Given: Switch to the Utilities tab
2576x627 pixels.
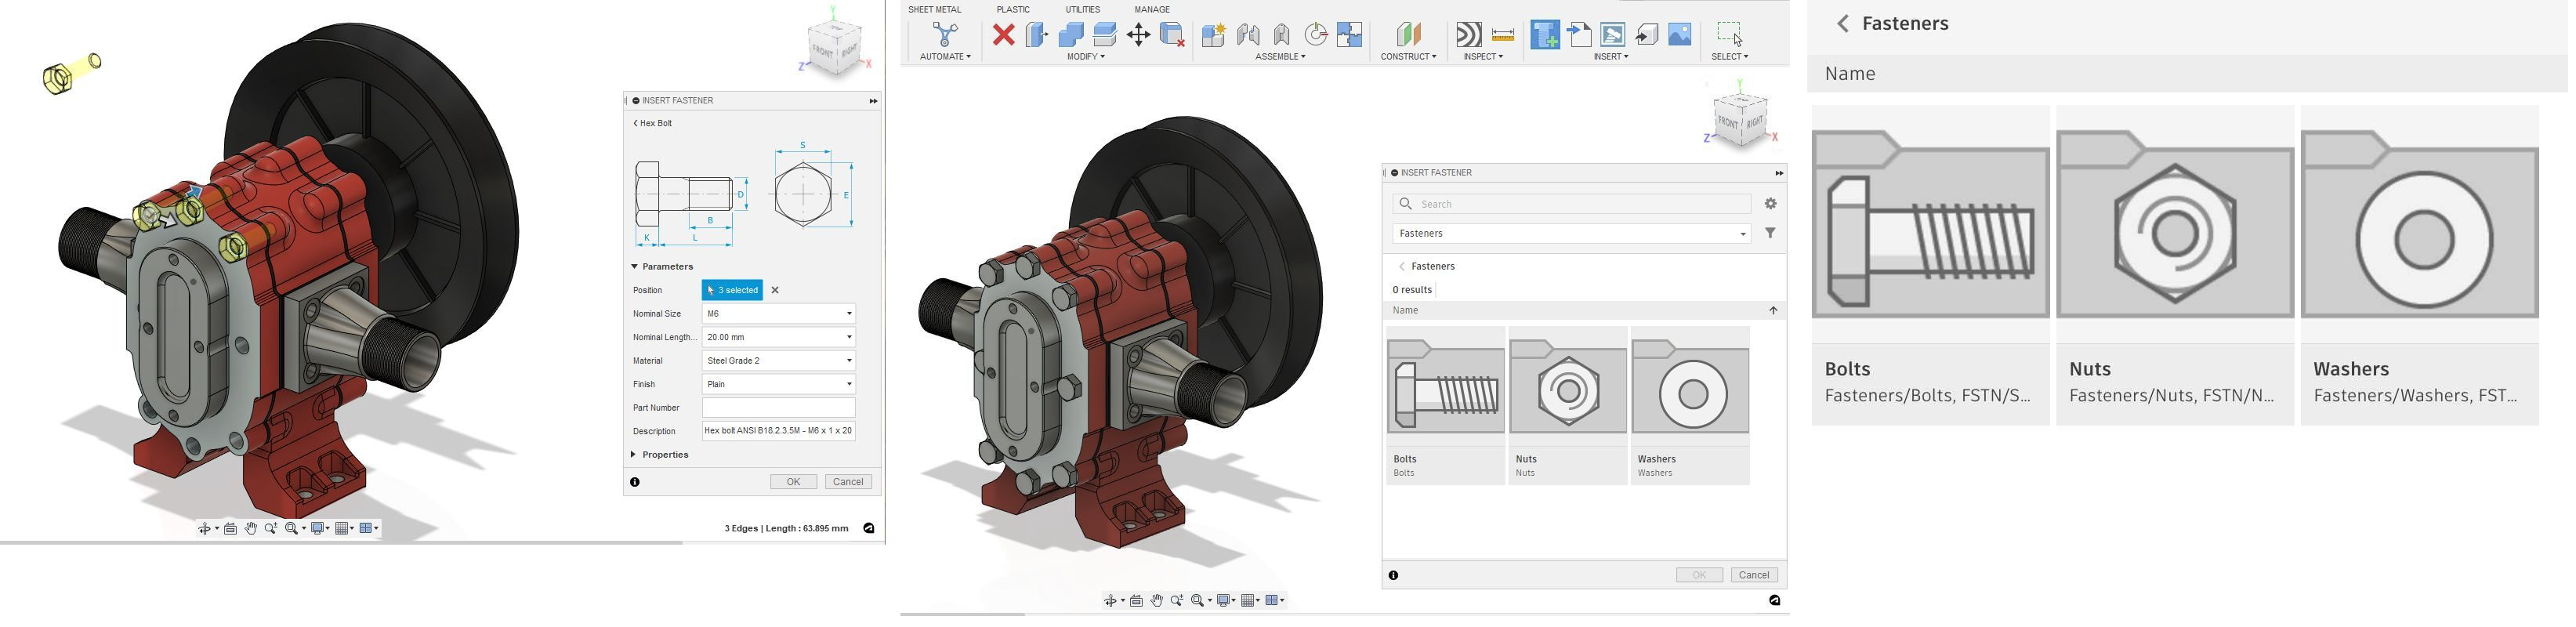Looking at the screenshot, I should [1083, 9].
